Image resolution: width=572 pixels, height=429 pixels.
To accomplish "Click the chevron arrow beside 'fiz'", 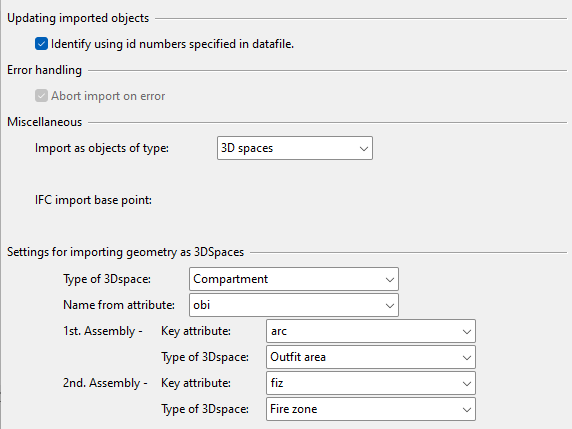I will 467,384.
